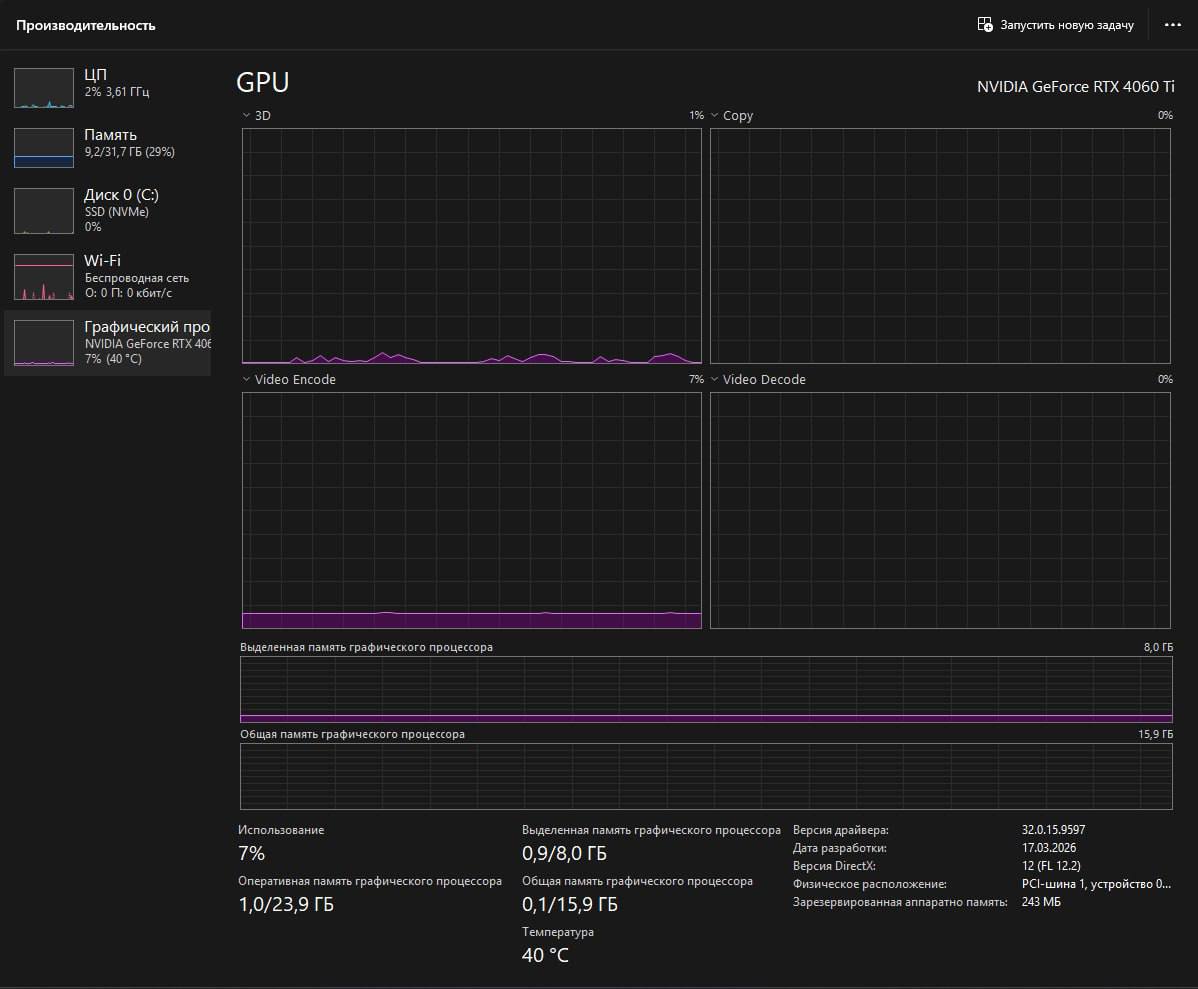Click the Video Decode usage graph
Screen dimensions: 1198x989
point(941,511)
